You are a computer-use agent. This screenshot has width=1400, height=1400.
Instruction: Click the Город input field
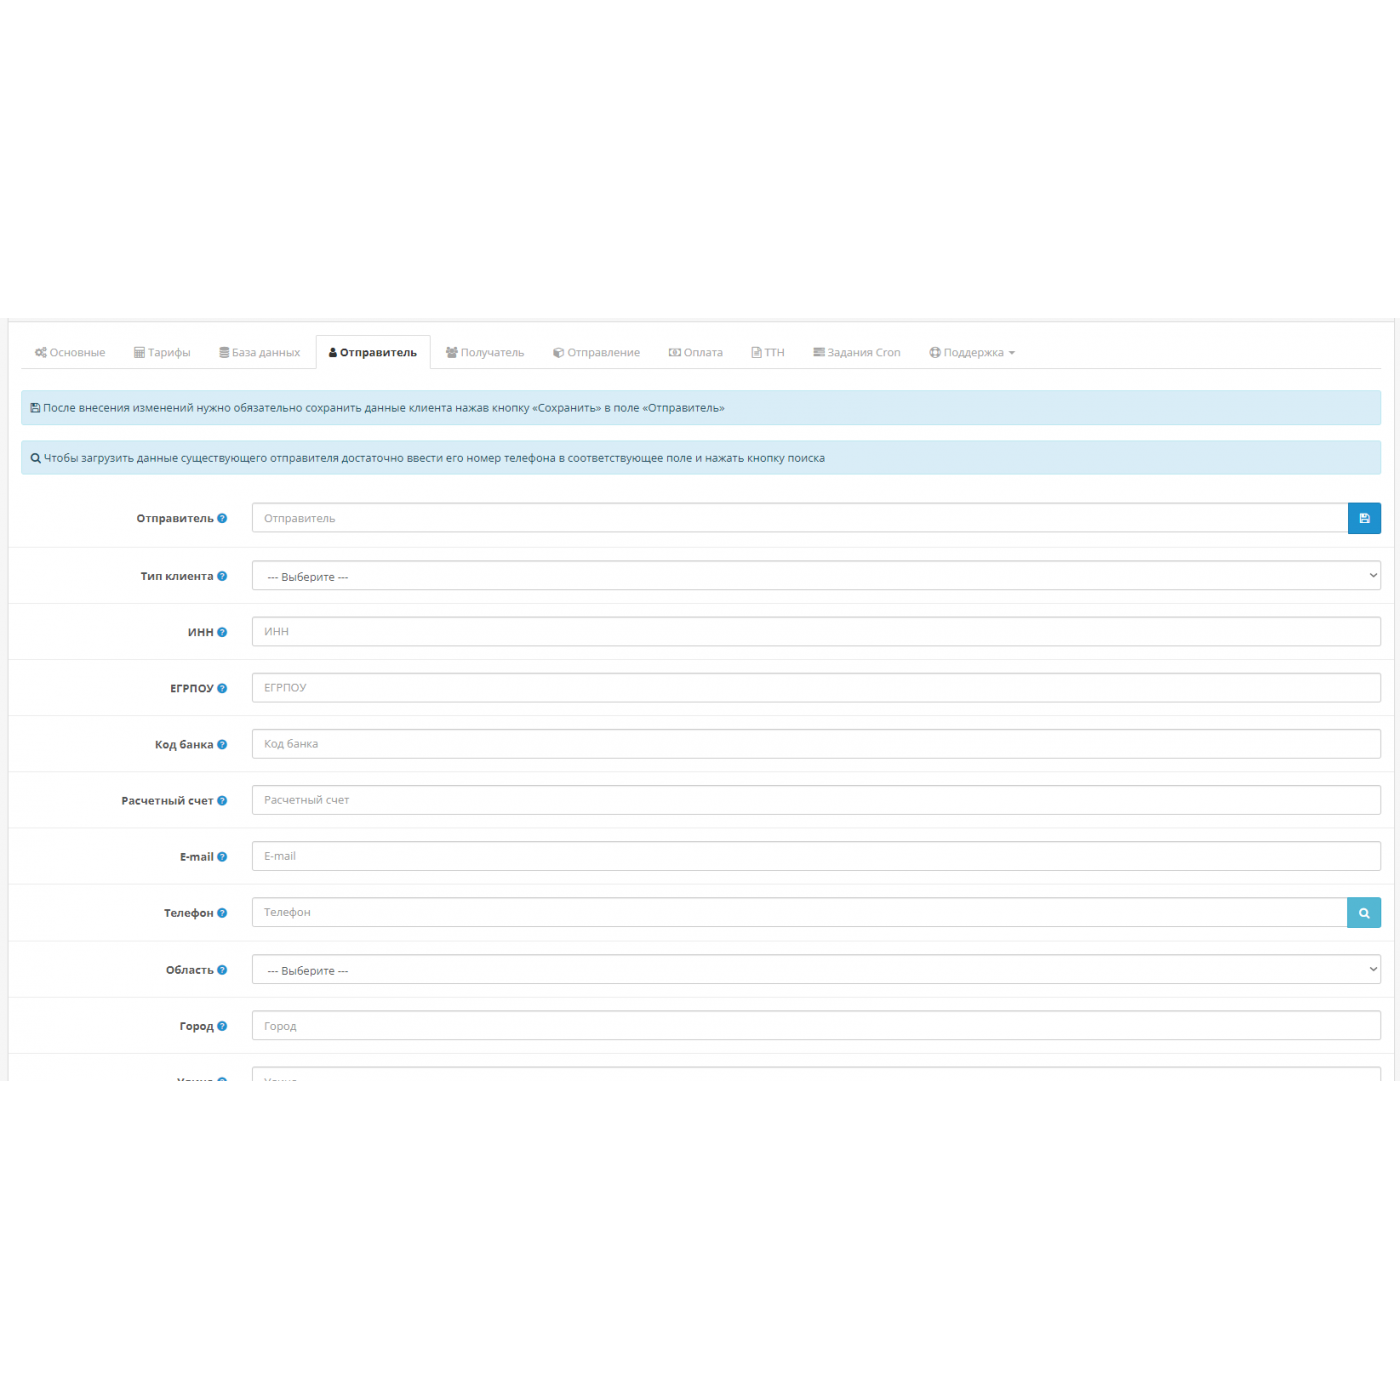click(815, 1026)
